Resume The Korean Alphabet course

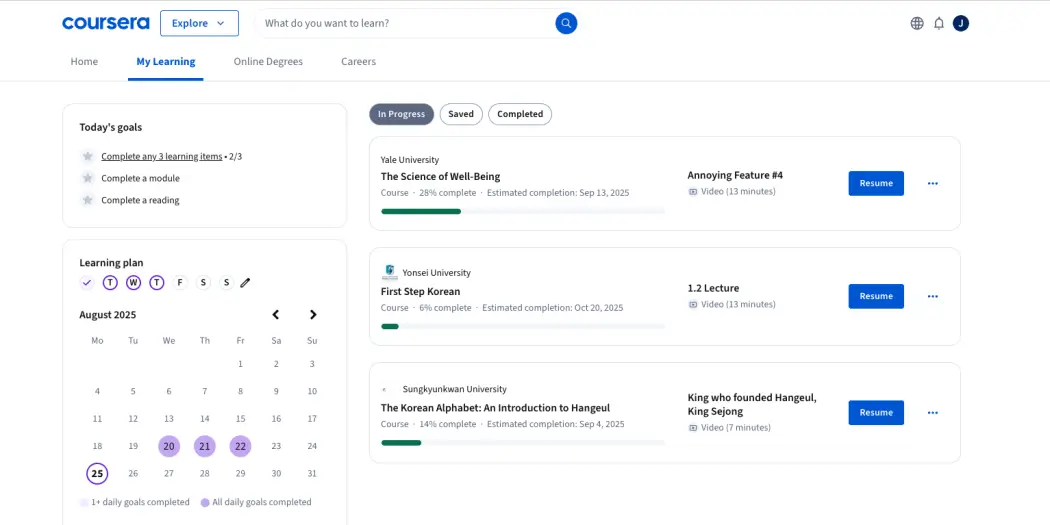click(876, 413)
